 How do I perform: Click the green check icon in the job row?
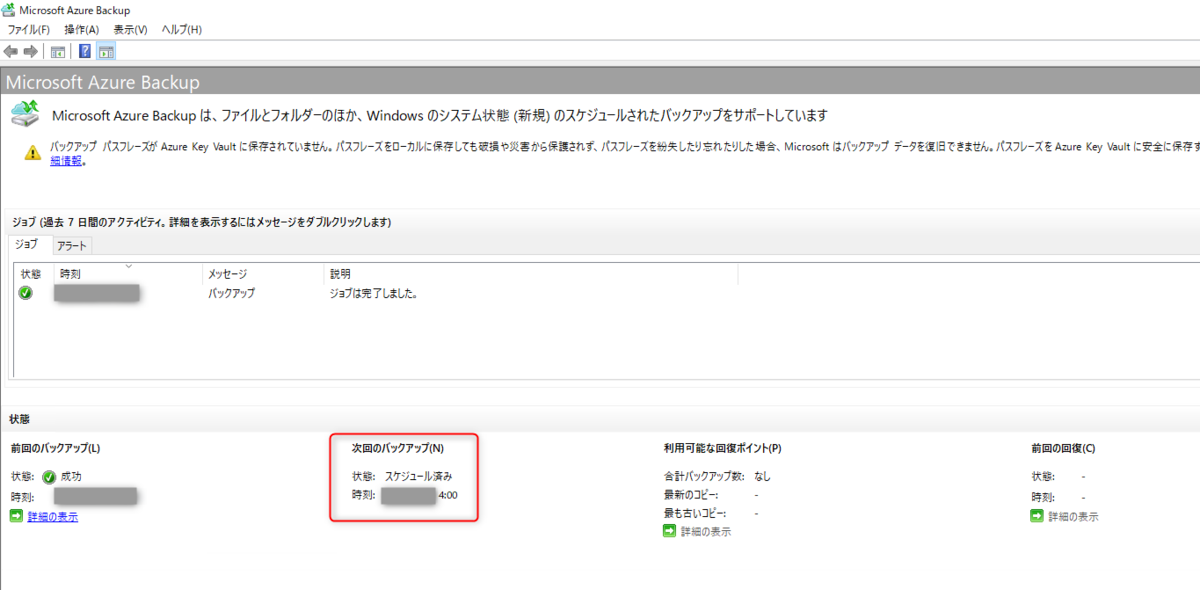[x=26, y=293]
